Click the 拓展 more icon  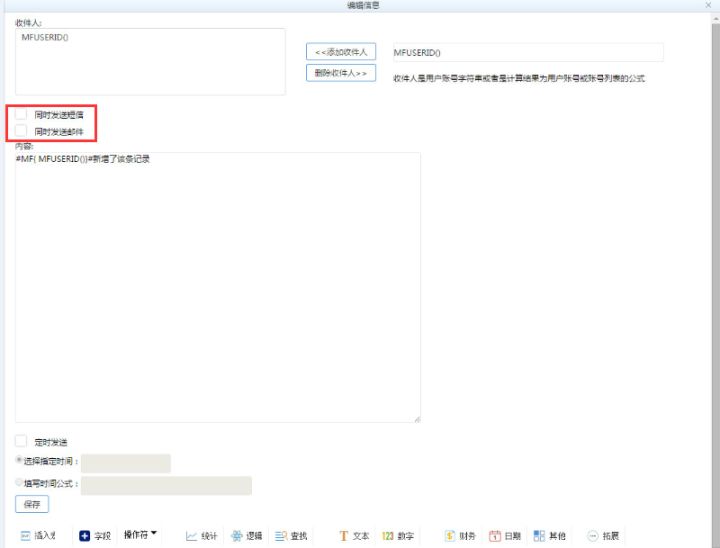coord(593,536)
